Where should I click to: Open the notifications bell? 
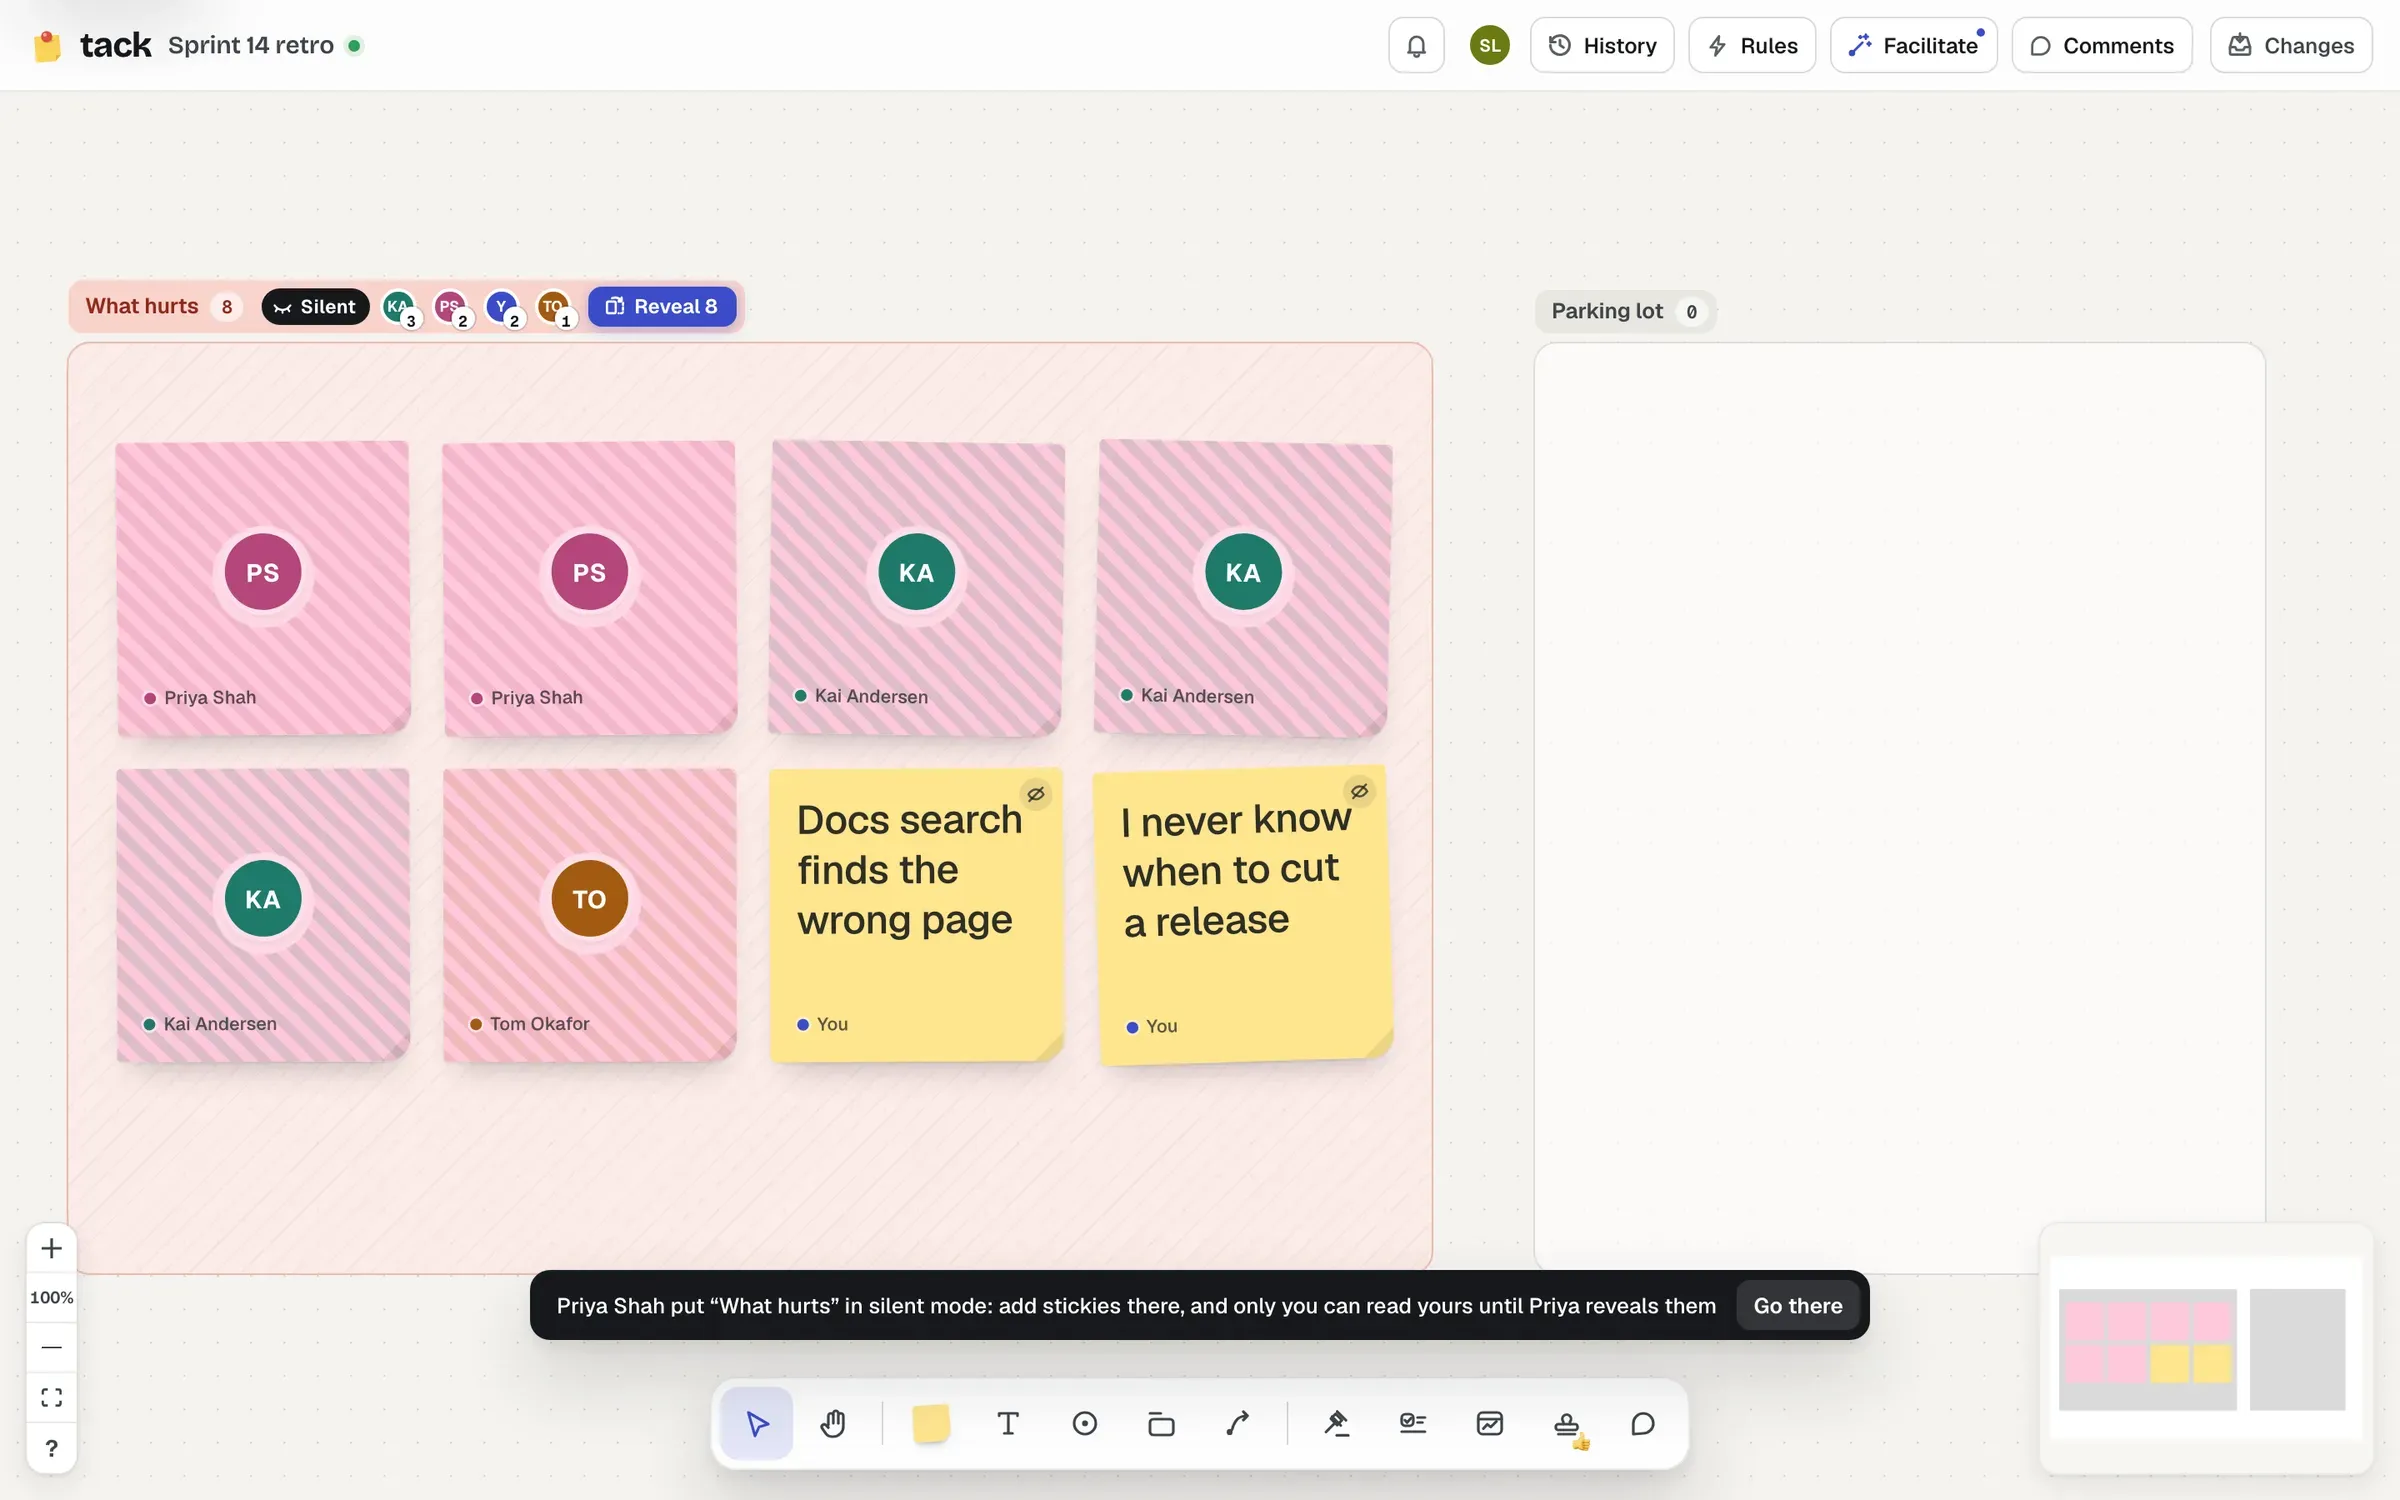click(1416, 45)
